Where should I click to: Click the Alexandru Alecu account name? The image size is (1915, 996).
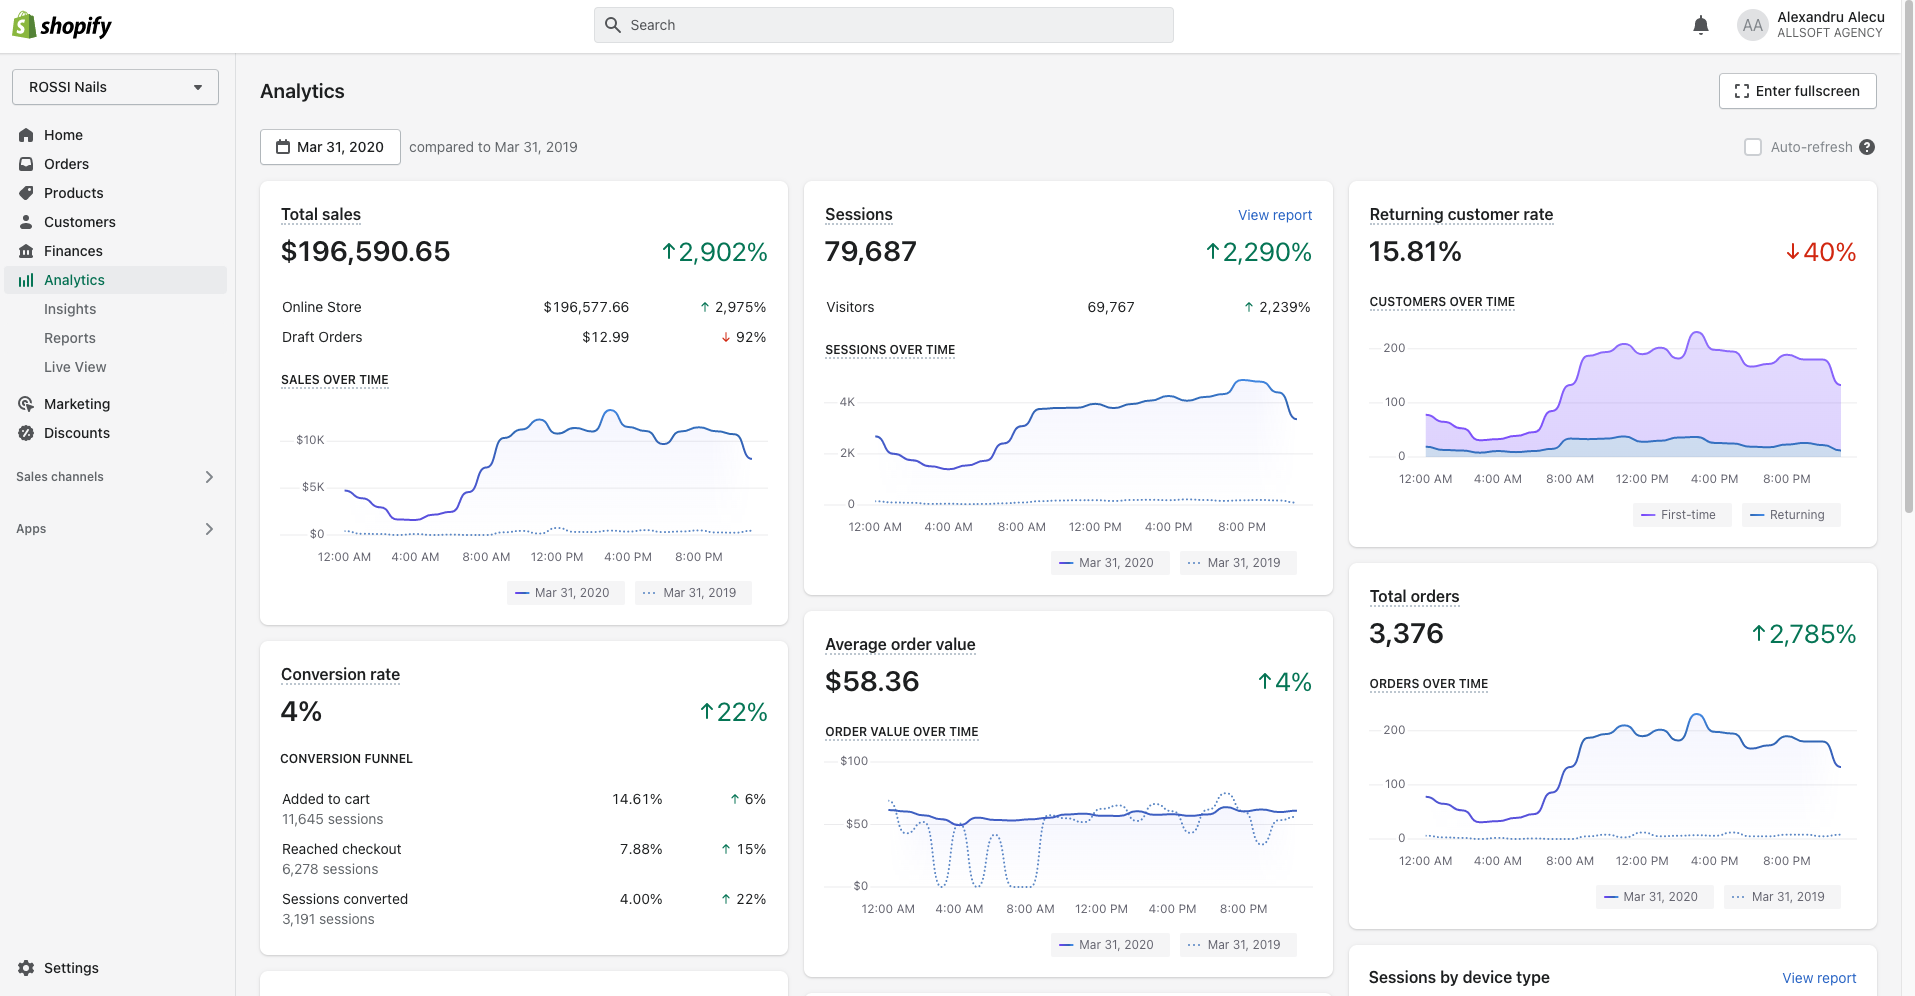[x=1831, y=17]
